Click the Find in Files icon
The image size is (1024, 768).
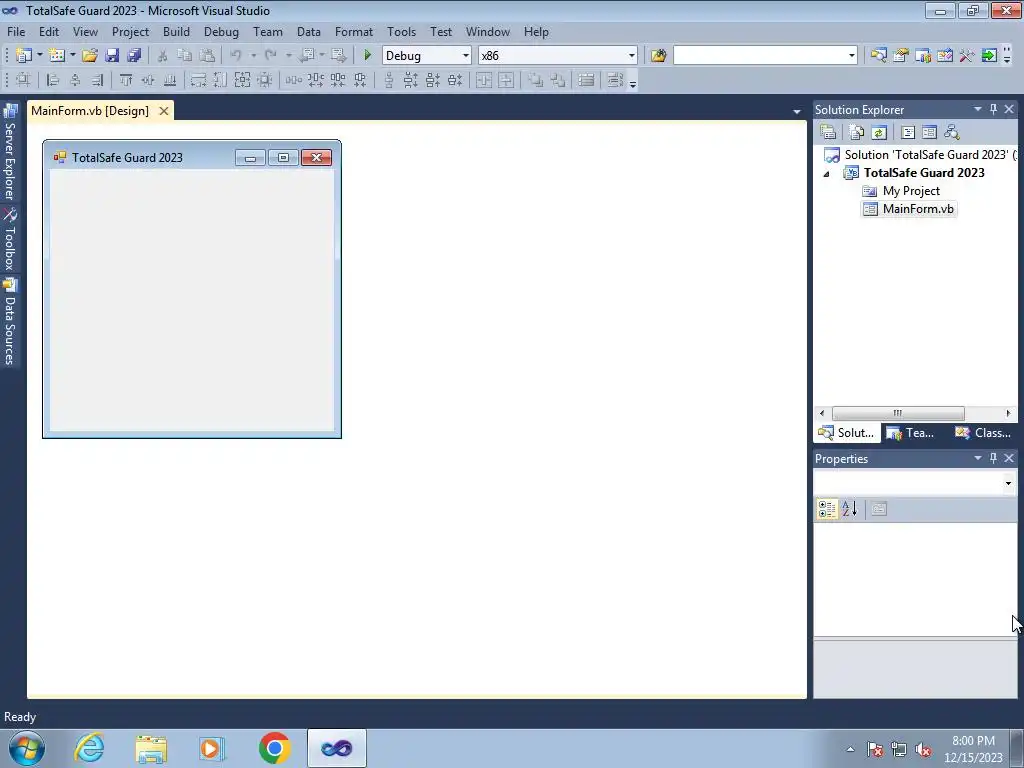click(x=658, y=56)
